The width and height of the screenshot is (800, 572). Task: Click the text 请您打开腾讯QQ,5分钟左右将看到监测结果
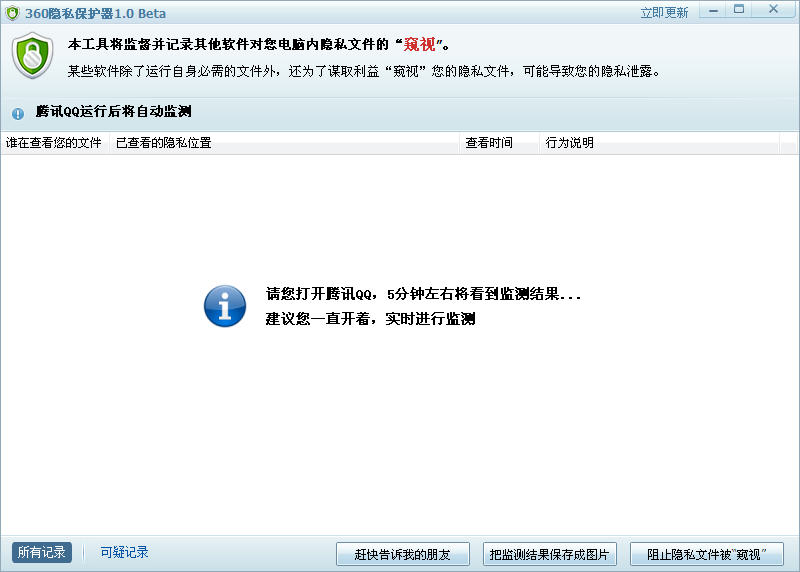coord(423,294)
